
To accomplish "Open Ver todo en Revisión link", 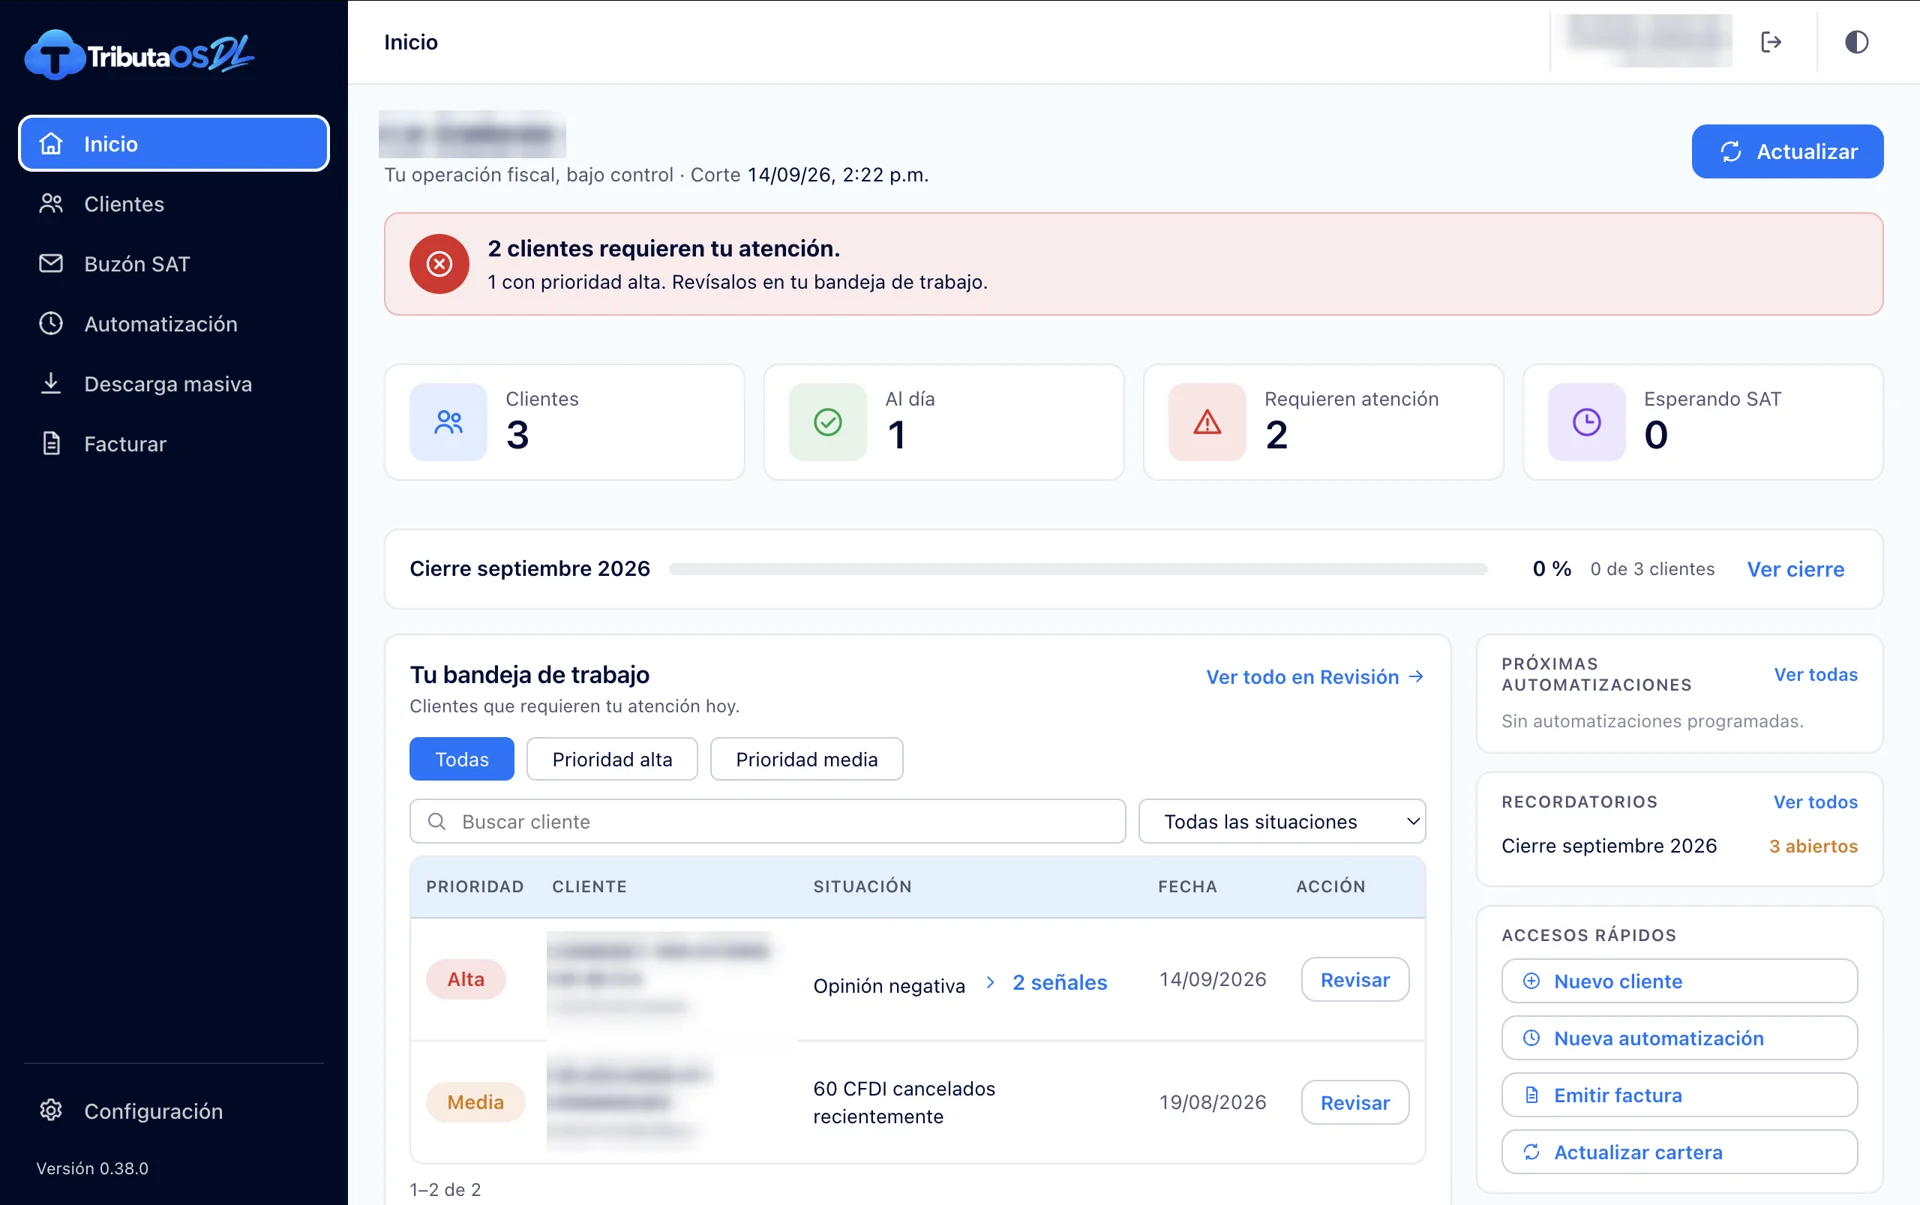I will click(1315, 677).
